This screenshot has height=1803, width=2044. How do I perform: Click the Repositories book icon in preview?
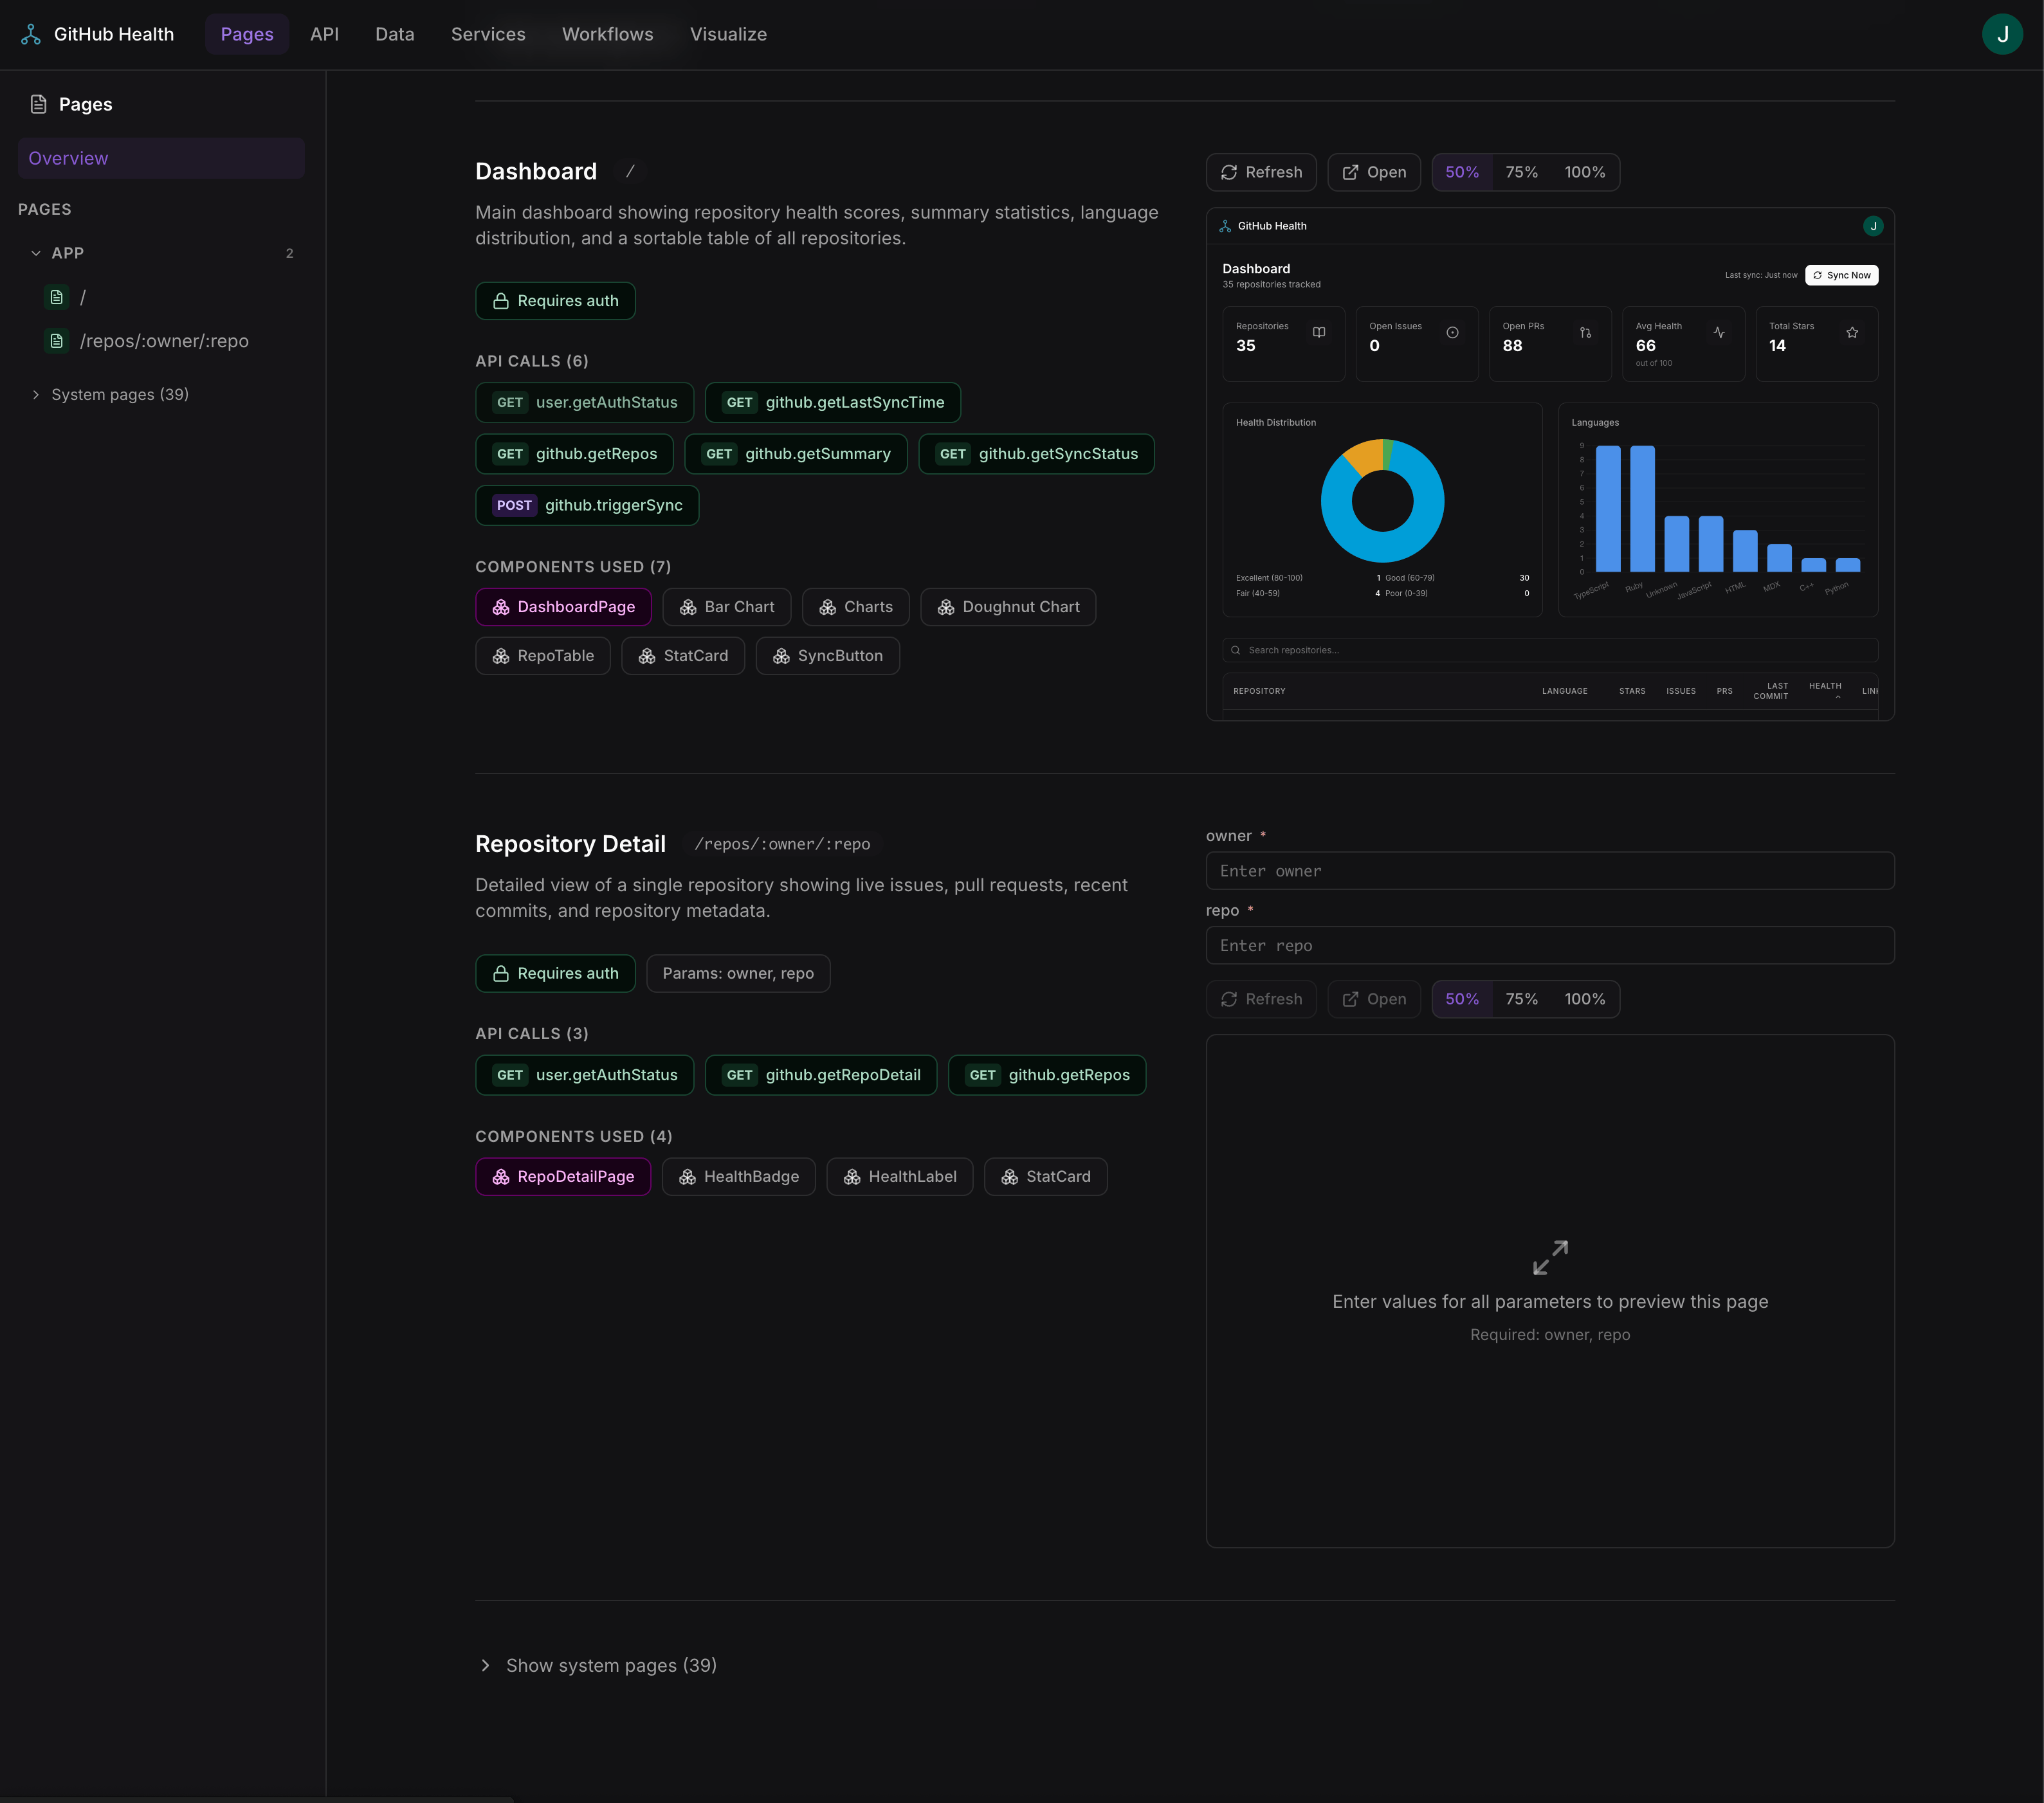(x=1319, y=333)
